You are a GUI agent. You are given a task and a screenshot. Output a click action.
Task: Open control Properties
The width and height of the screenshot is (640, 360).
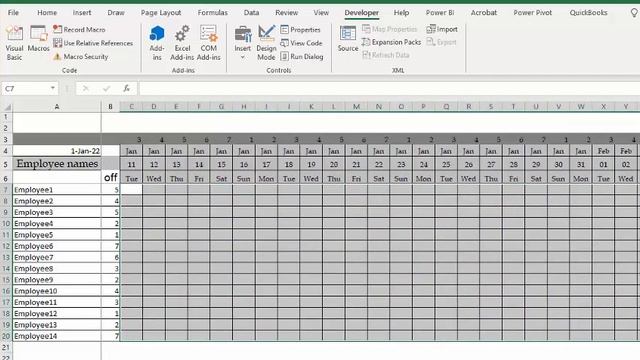pyautogui.click(x=300, y=29)
